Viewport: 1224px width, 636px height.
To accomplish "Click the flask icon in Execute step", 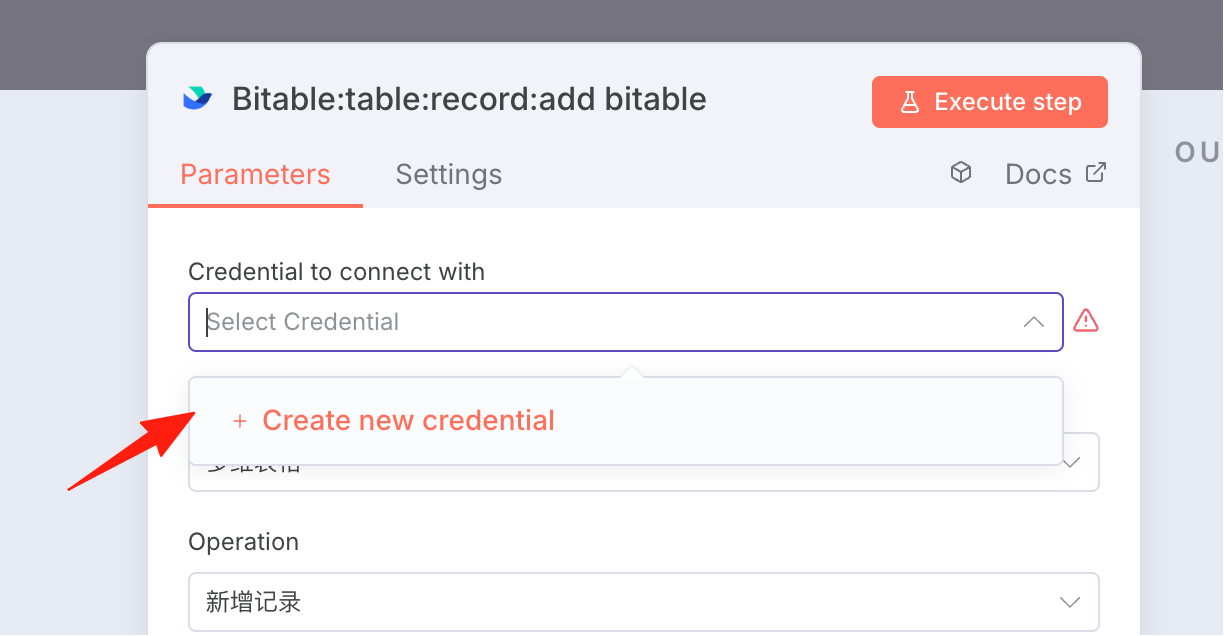I will point(909,102).
